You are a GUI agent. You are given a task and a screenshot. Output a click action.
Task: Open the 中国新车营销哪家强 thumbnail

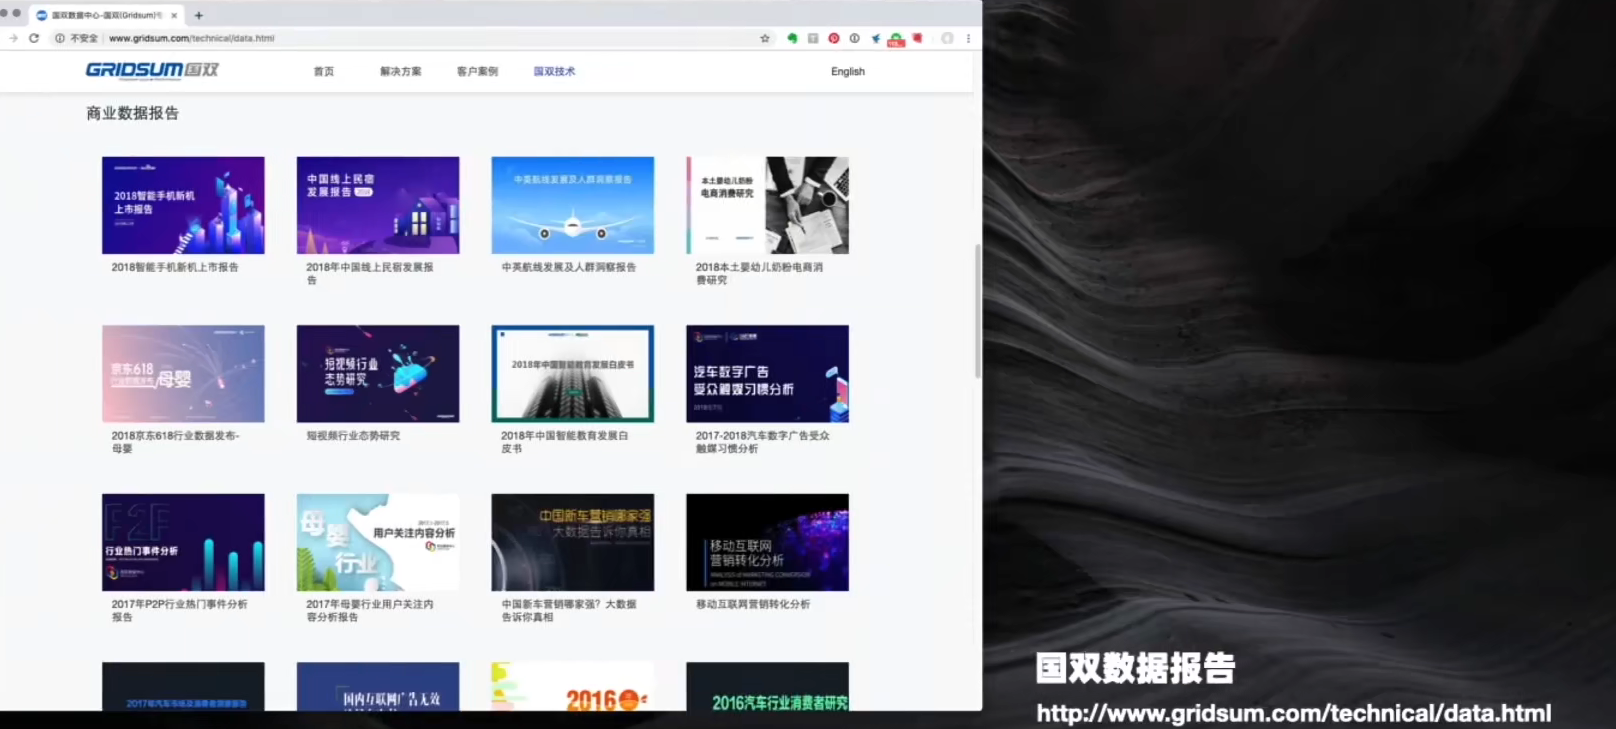(x=573, y=542)
